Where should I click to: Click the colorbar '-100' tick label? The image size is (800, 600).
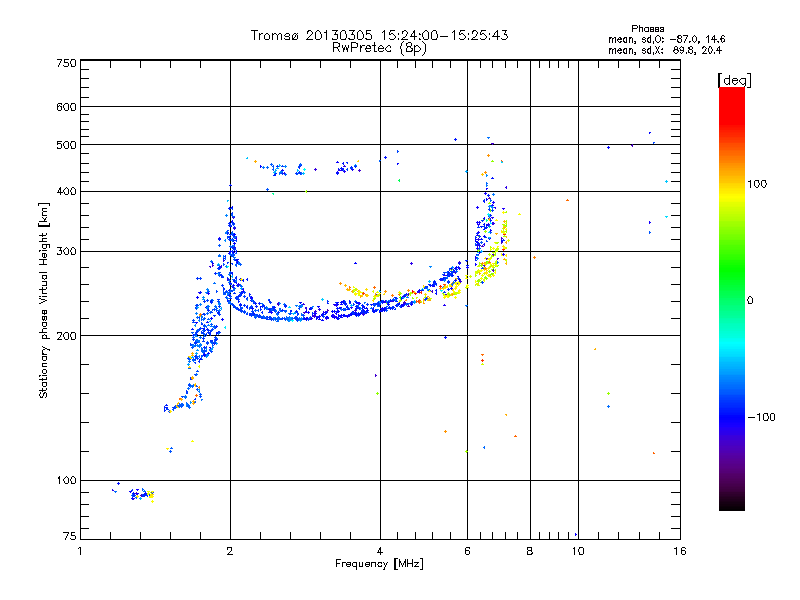pyautogui.click(x=761, y=417)
